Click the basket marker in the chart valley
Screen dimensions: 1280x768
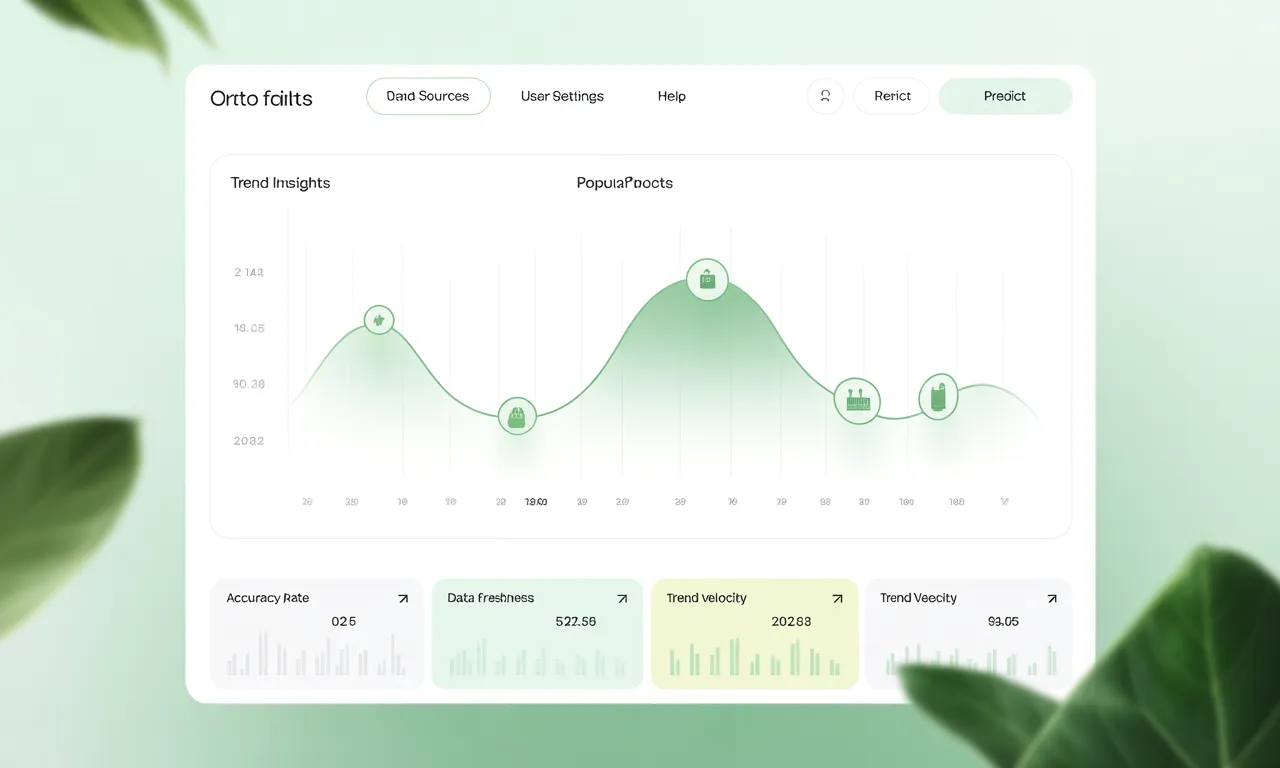(x=517, y=416)
